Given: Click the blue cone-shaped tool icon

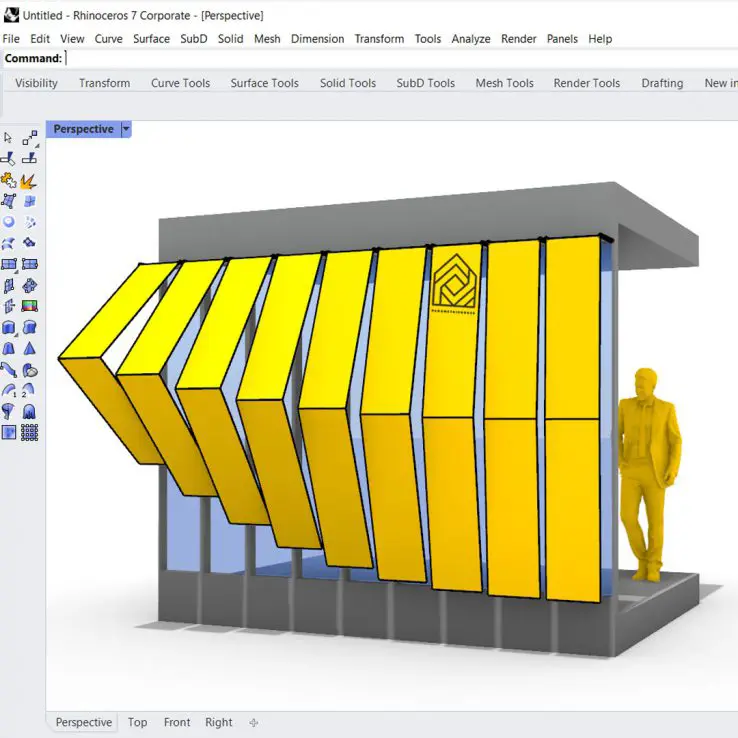Looking at the screenshot, I should click(29, 348).
